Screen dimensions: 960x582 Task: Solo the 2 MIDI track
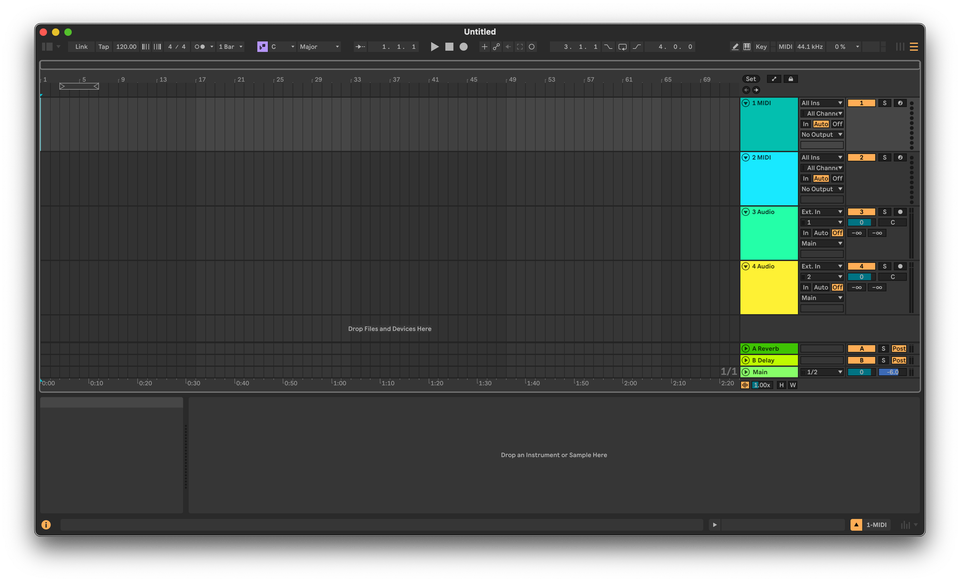tap(885, 157)
